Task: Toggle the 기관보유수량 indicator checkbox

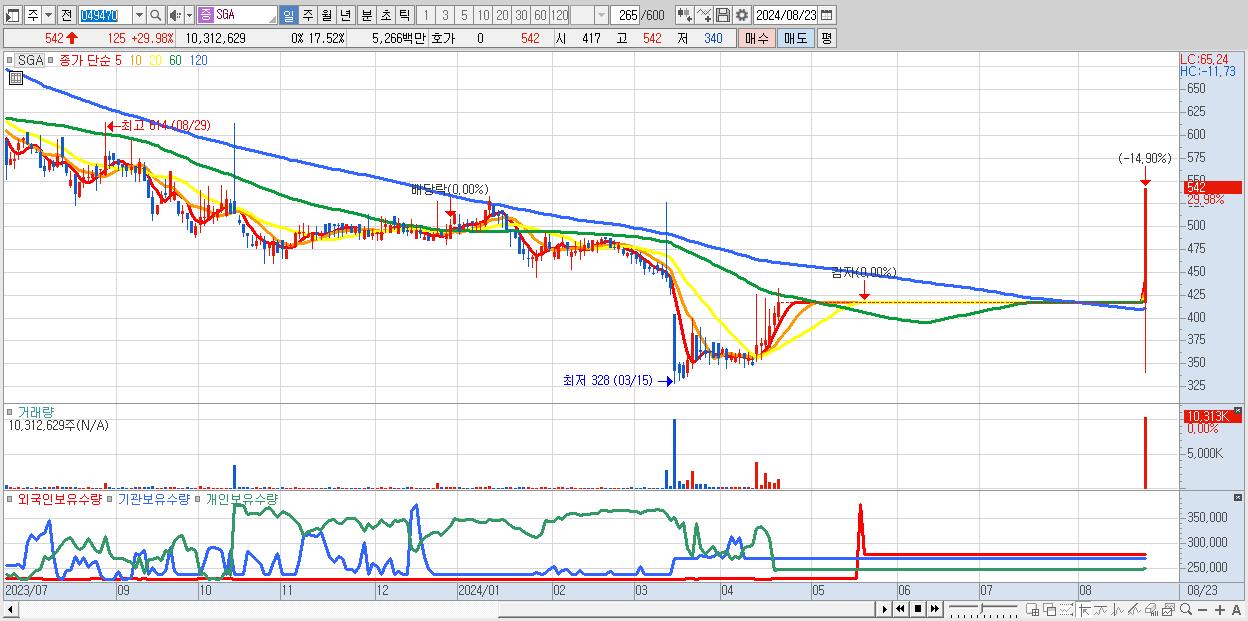Action: 111,498
